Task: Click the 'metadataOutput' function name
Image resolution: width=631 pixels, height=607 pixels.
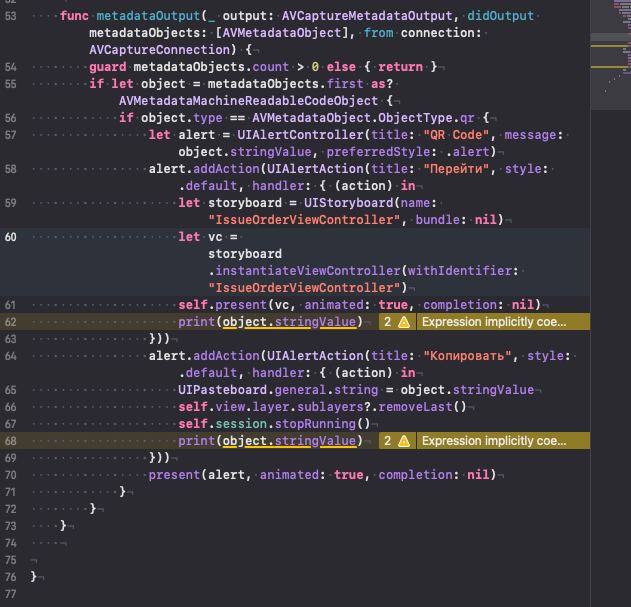Action: click(148, 16)
